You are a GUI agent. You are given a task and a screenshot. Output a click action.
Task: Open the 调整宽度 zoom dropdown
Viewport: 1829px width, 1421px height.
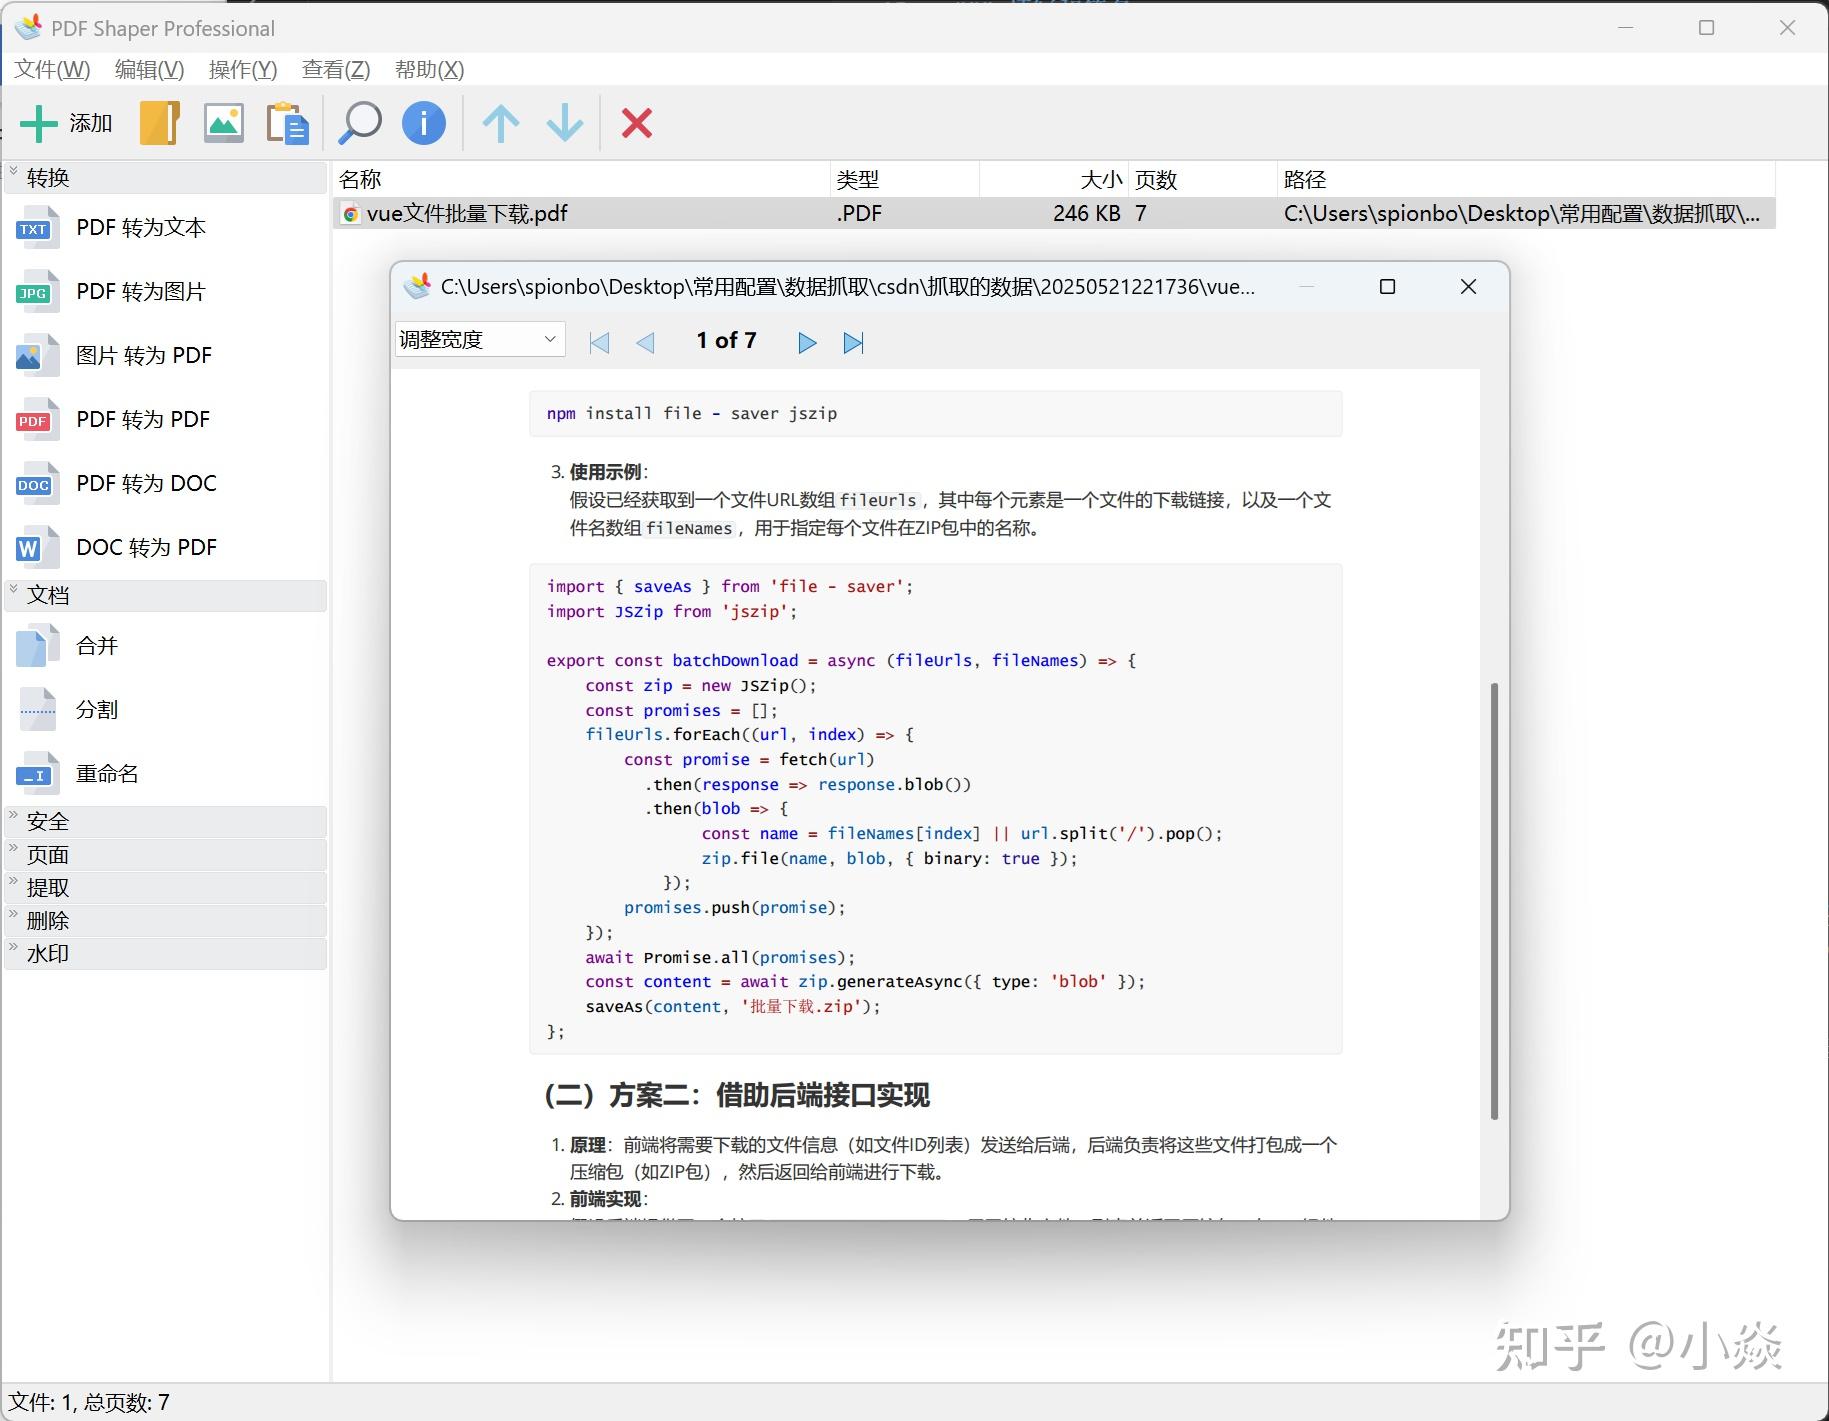coord(479,339)
